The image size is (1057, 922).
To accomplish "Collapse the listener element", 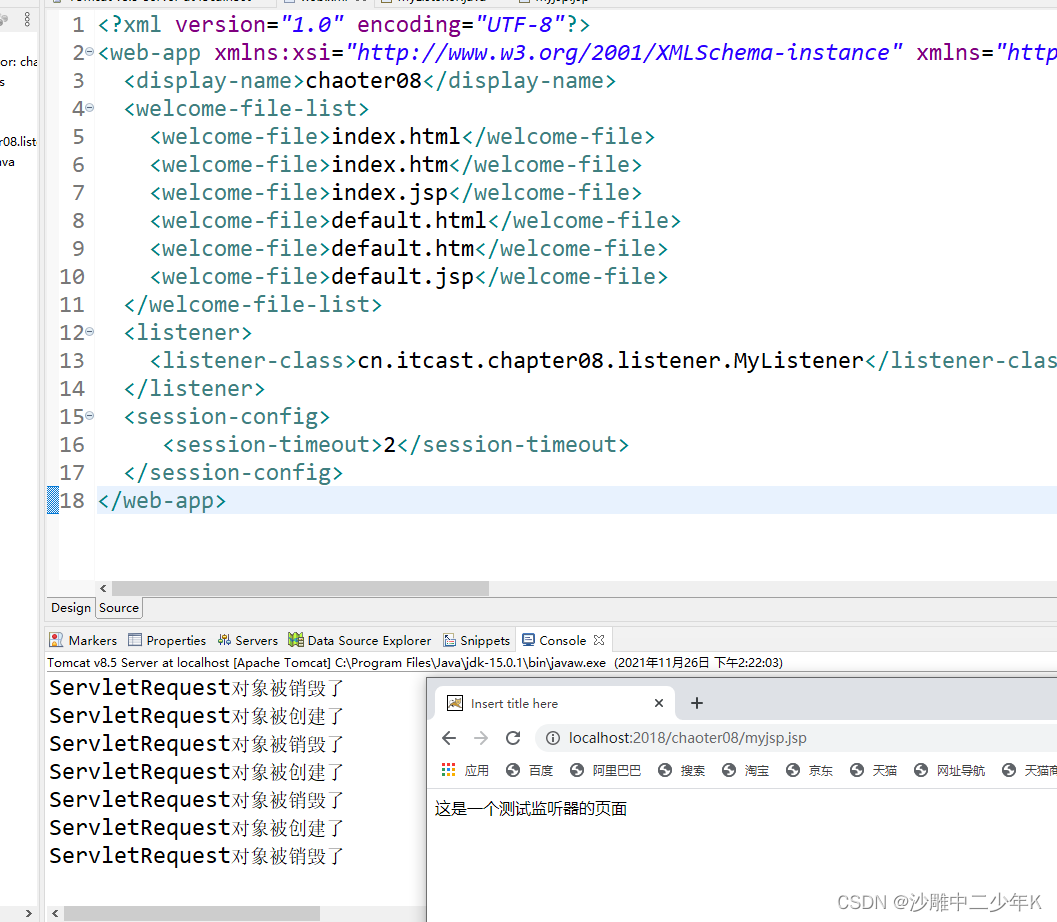I will [x=89, y=332].
